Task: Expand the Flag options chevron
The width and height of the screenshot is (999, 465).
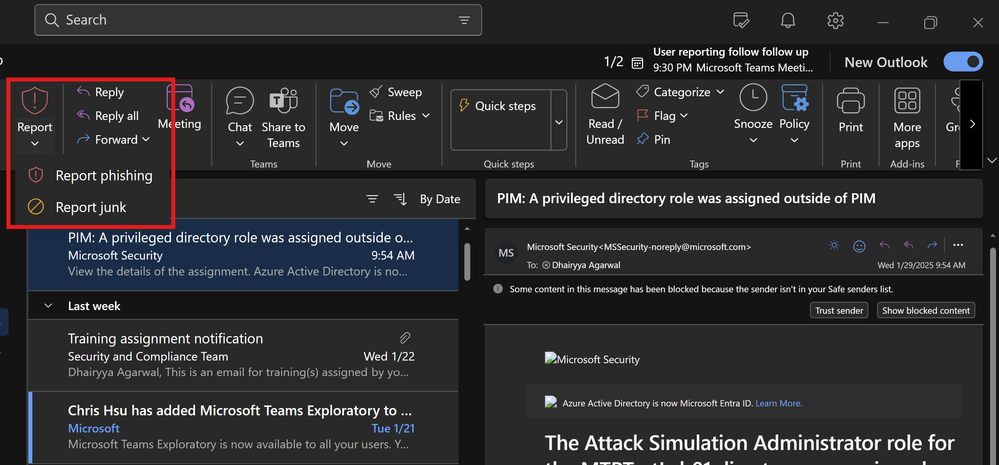Action: pyautogui.click(x=684, y=116)
